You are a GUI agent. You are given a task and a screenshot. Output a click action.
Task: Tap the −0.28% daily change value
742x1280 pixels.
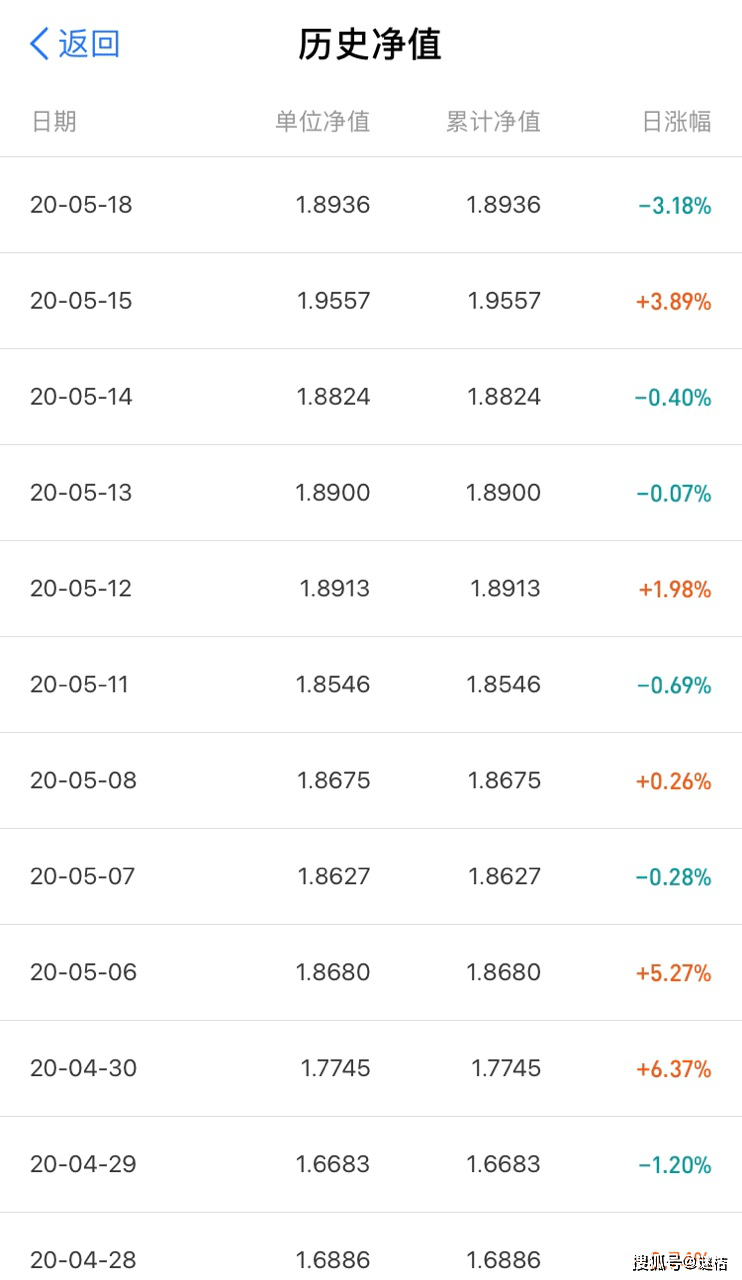(x=673, y=878)
